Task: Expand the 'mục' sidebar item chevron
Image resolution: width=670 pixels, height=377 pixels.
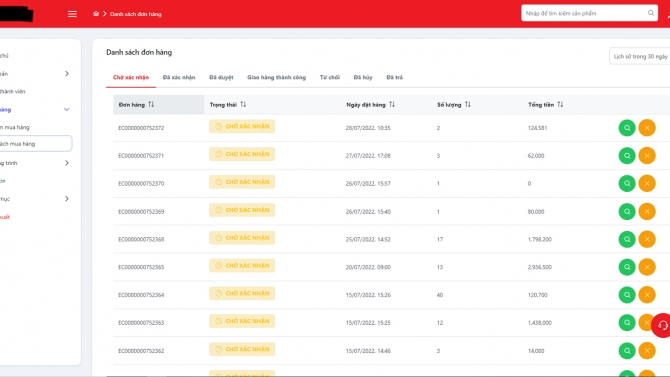Action: click(x=67, y=199)
